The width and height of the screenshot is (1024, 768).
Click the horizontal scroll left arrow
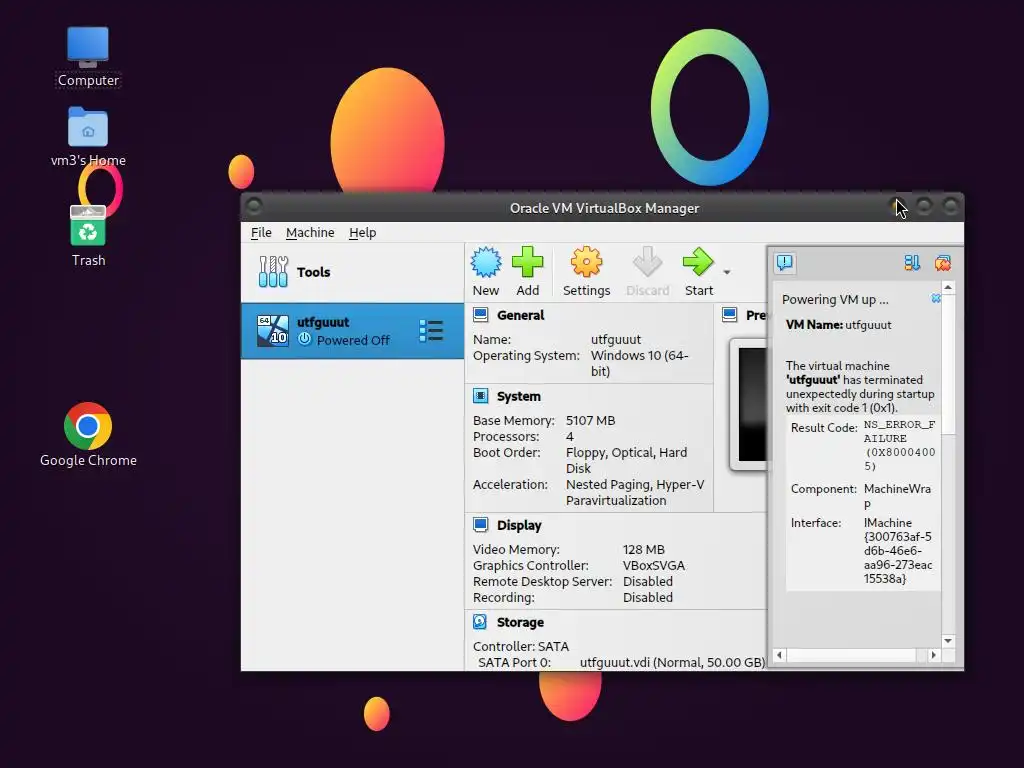pyautogui.click(x=779, y=655)
